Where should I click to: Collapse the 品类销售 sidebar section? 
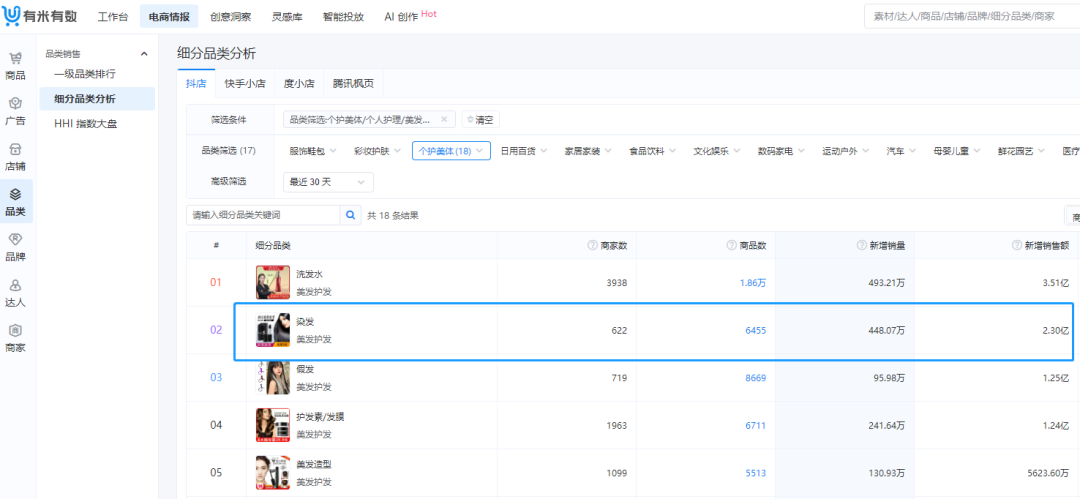(143, 54)
